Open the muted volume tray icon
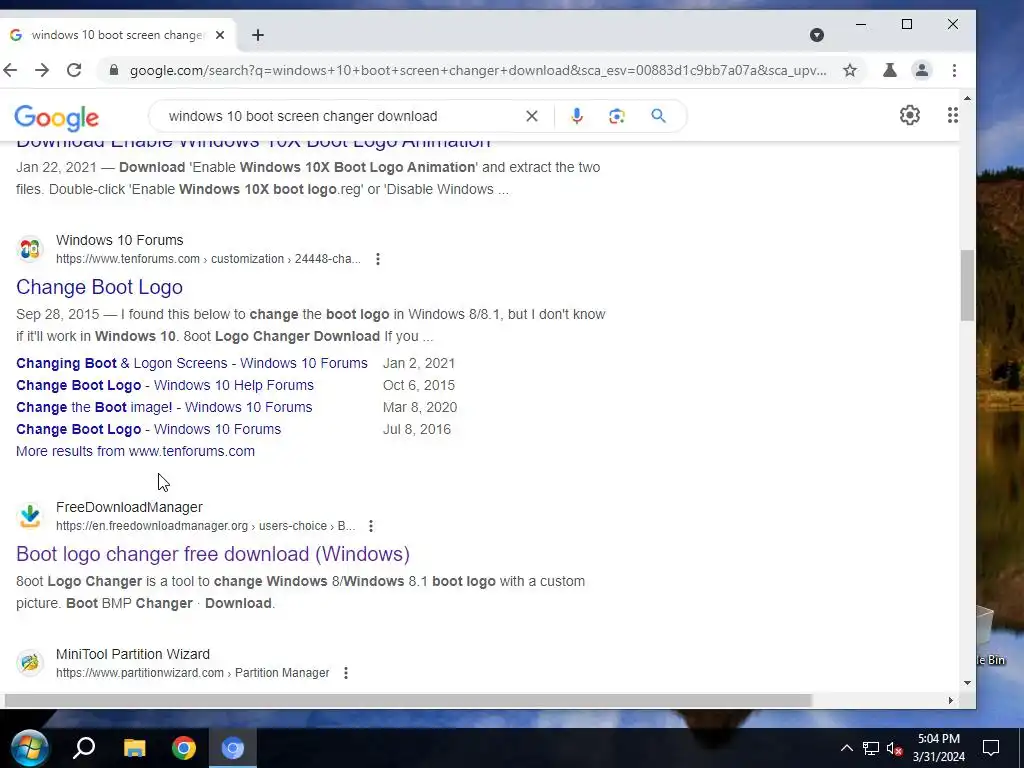 (x=894, y=748)
